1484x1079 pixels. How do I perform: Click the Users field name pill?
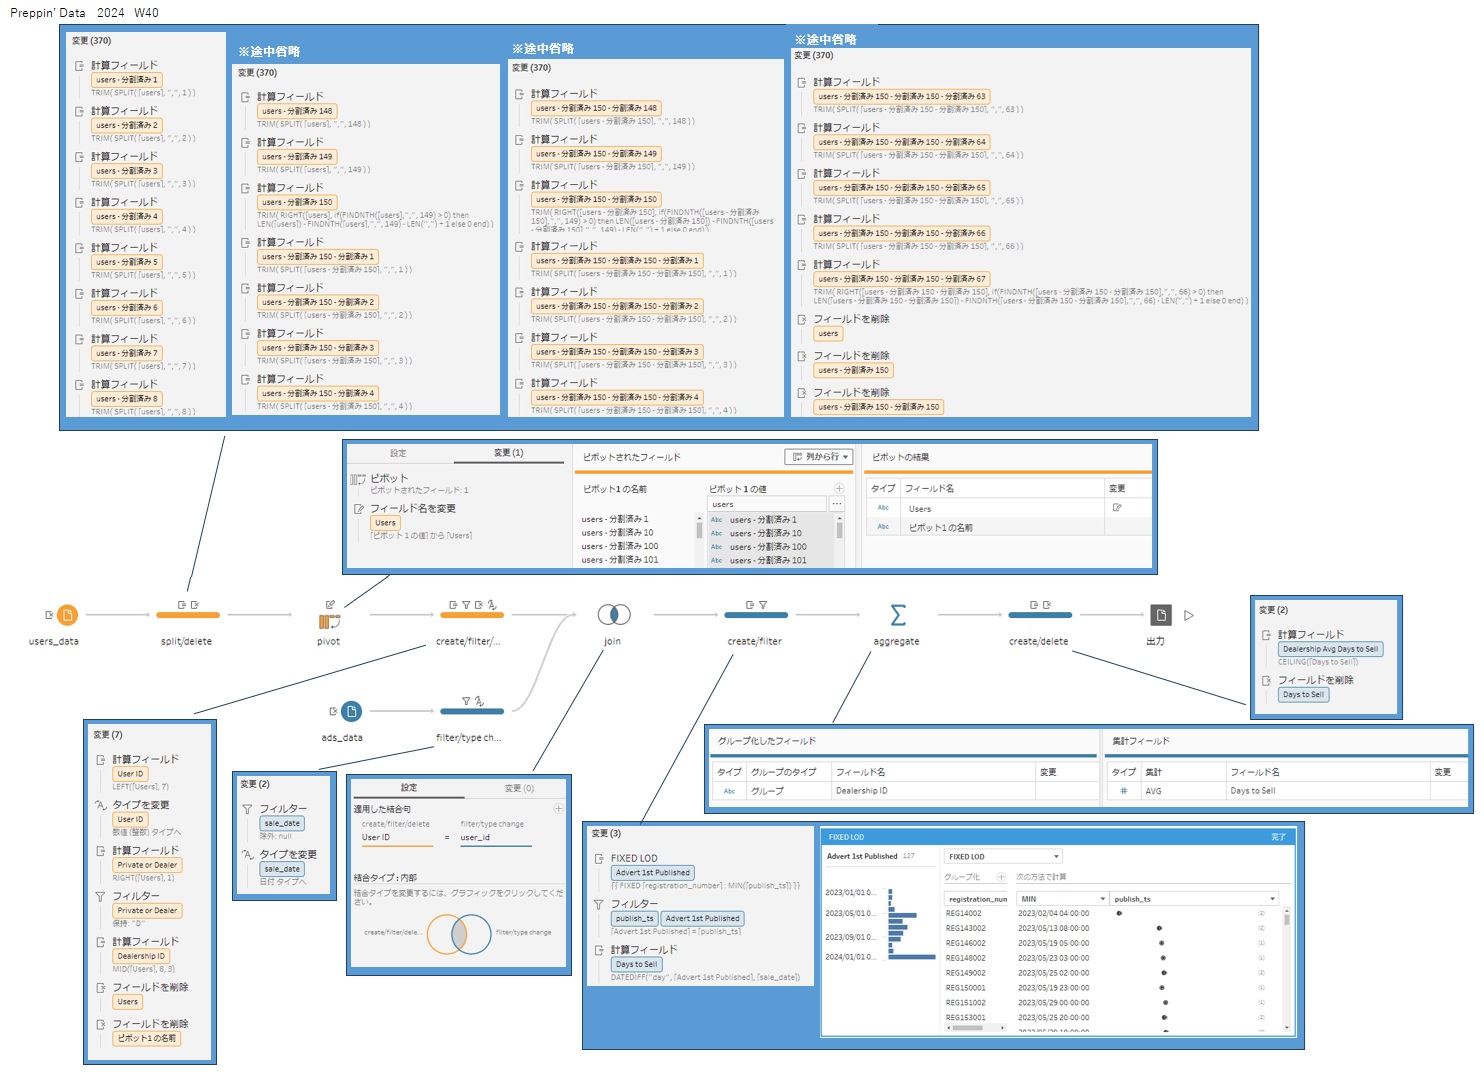point(385,523)
